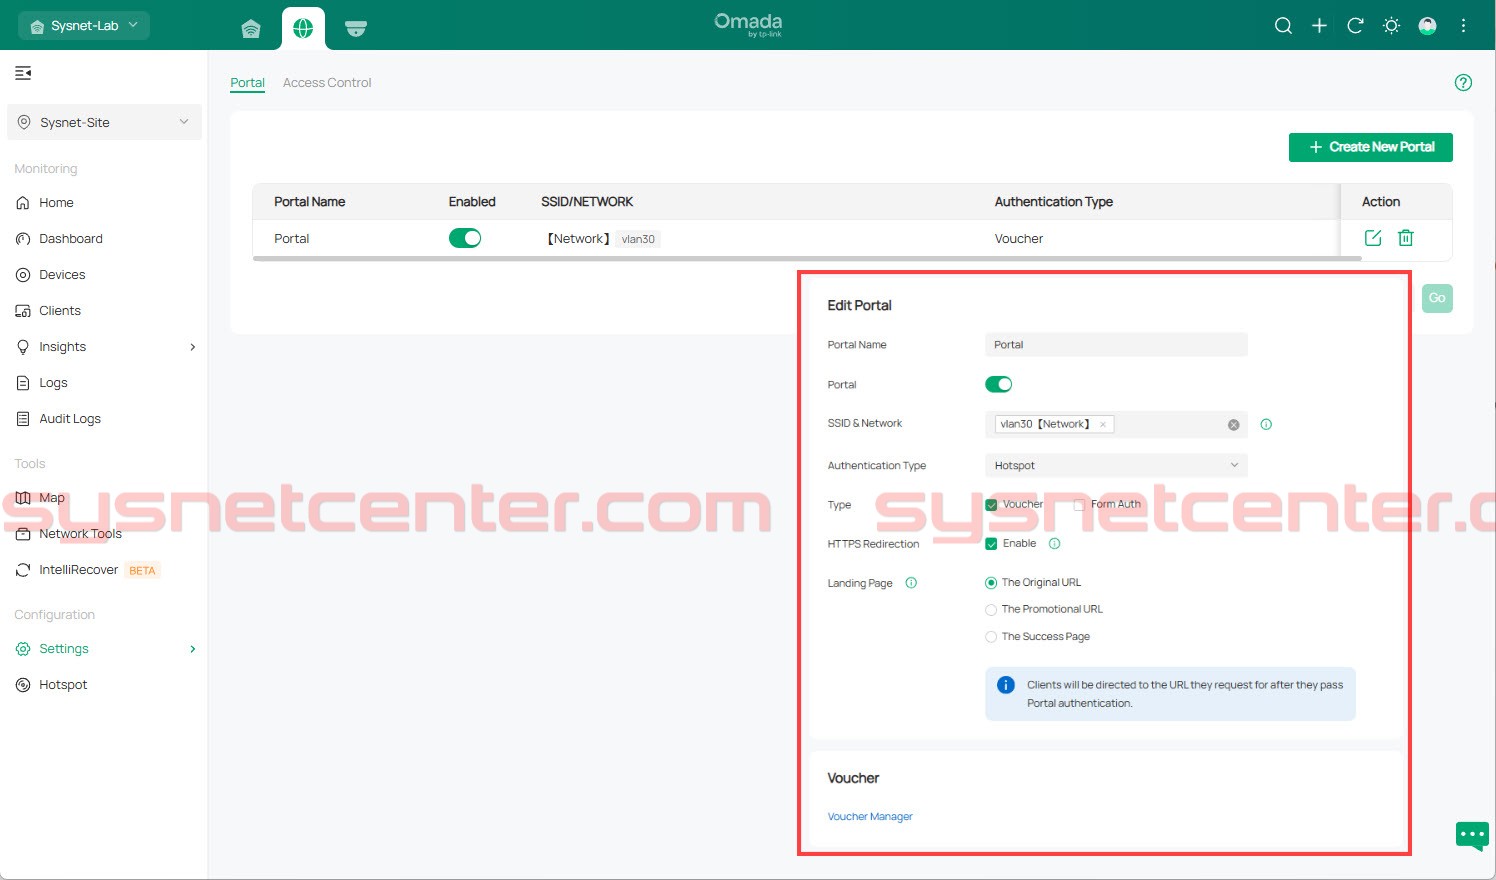Open Audit Logs from the sidebar

tap(70, 419)
